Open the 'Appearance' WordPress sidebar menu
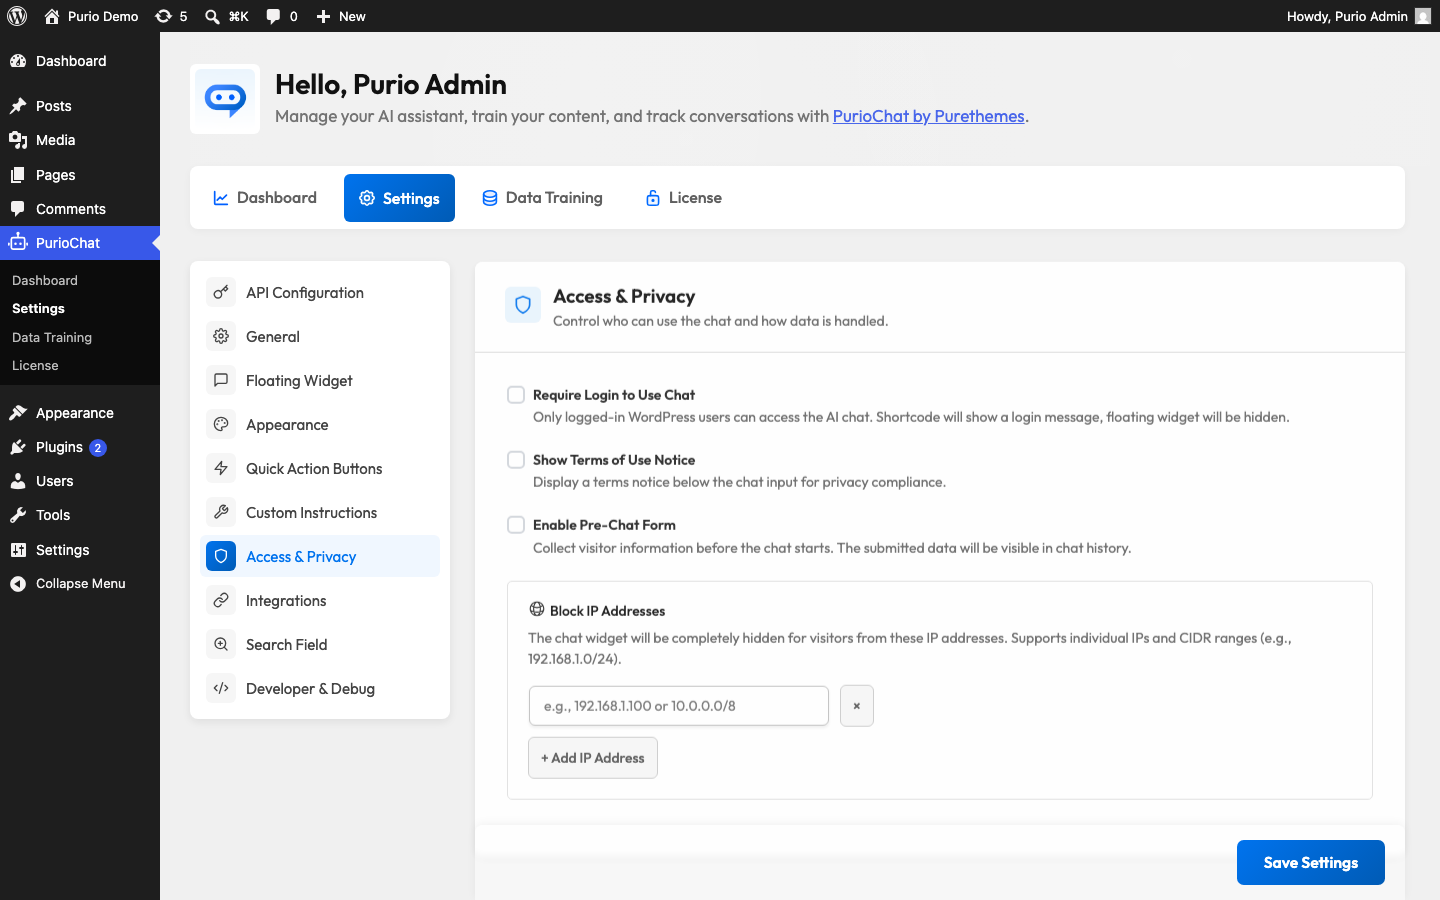Screen dimensions: 1440x900 click(80, 413)
